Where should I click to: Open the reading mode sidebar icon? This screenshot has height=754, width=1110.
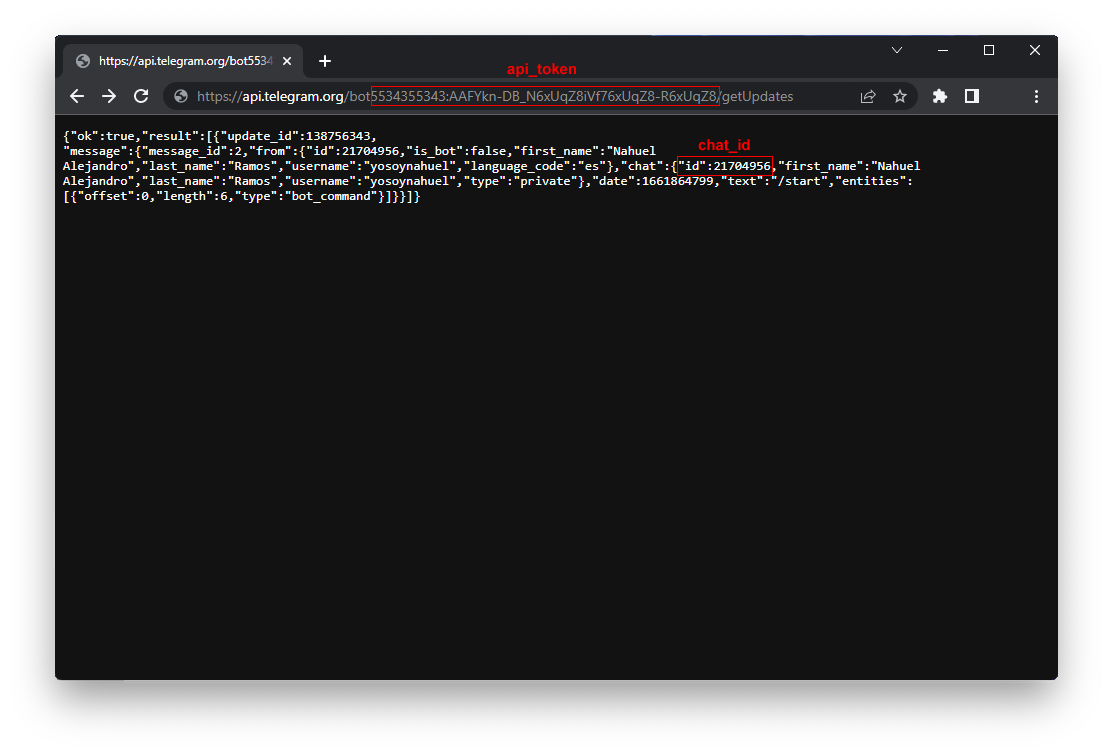(971, 96)
